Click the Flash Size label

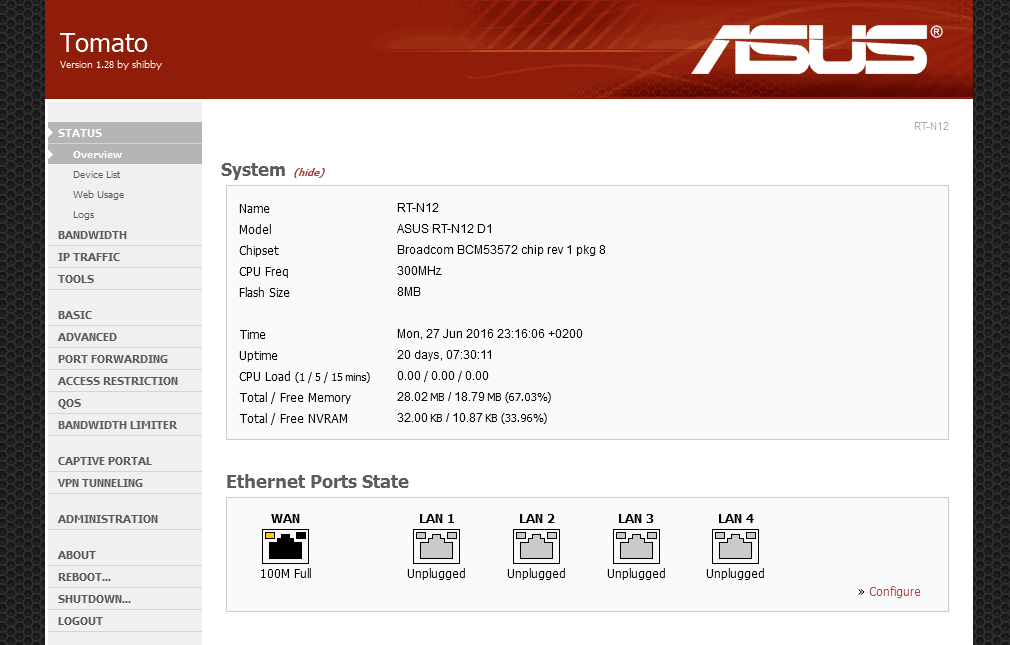click(264, 293)
